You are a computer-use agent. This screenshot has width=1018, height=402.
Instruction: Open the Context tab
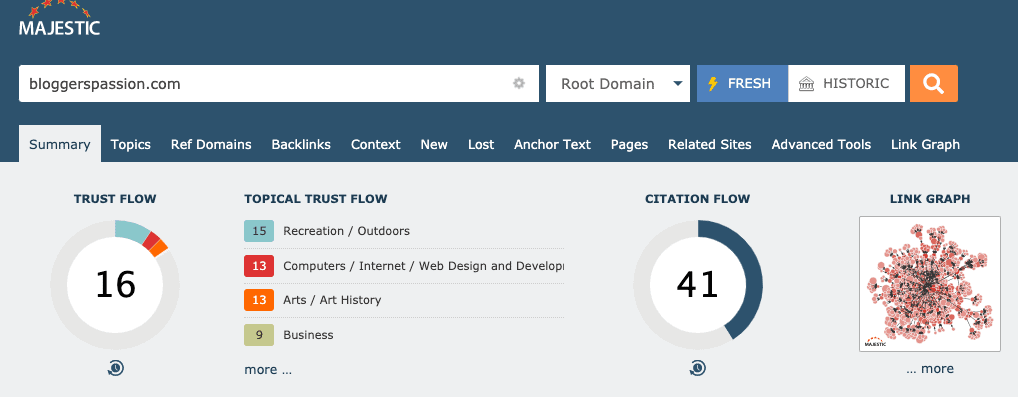coord(376,144)
